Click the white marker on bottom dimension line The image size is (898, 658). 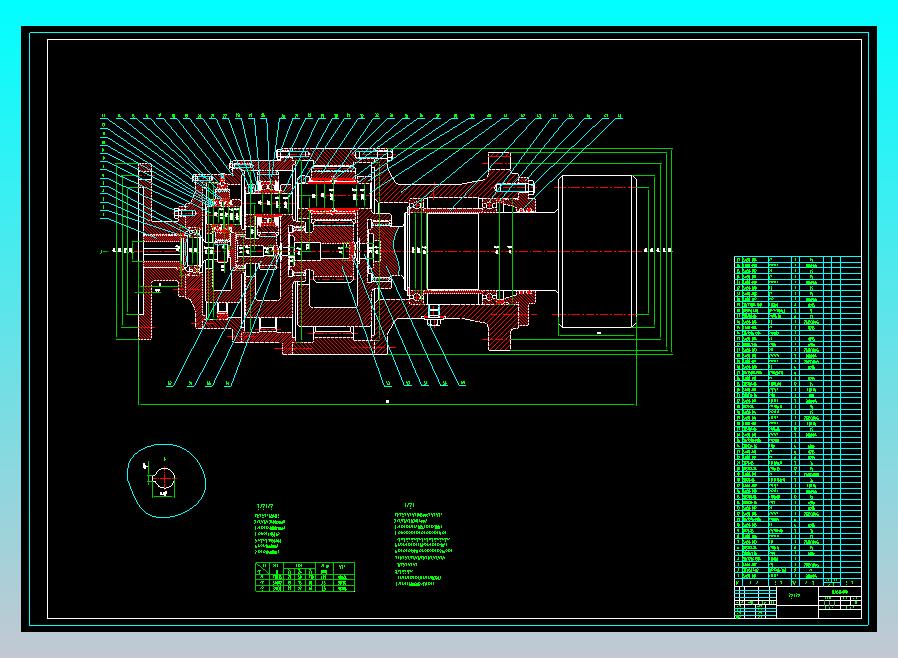[387, 400]
